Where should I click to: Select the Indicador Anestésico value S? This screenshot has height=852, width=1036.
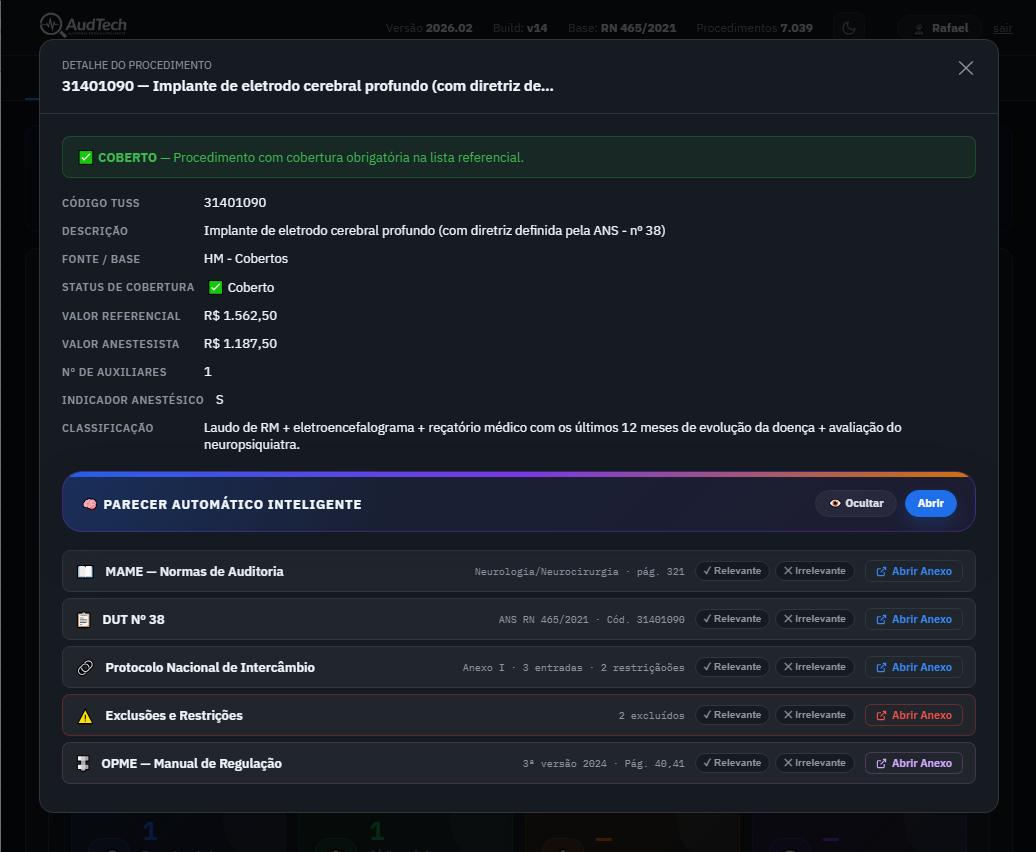click(219, 400)
